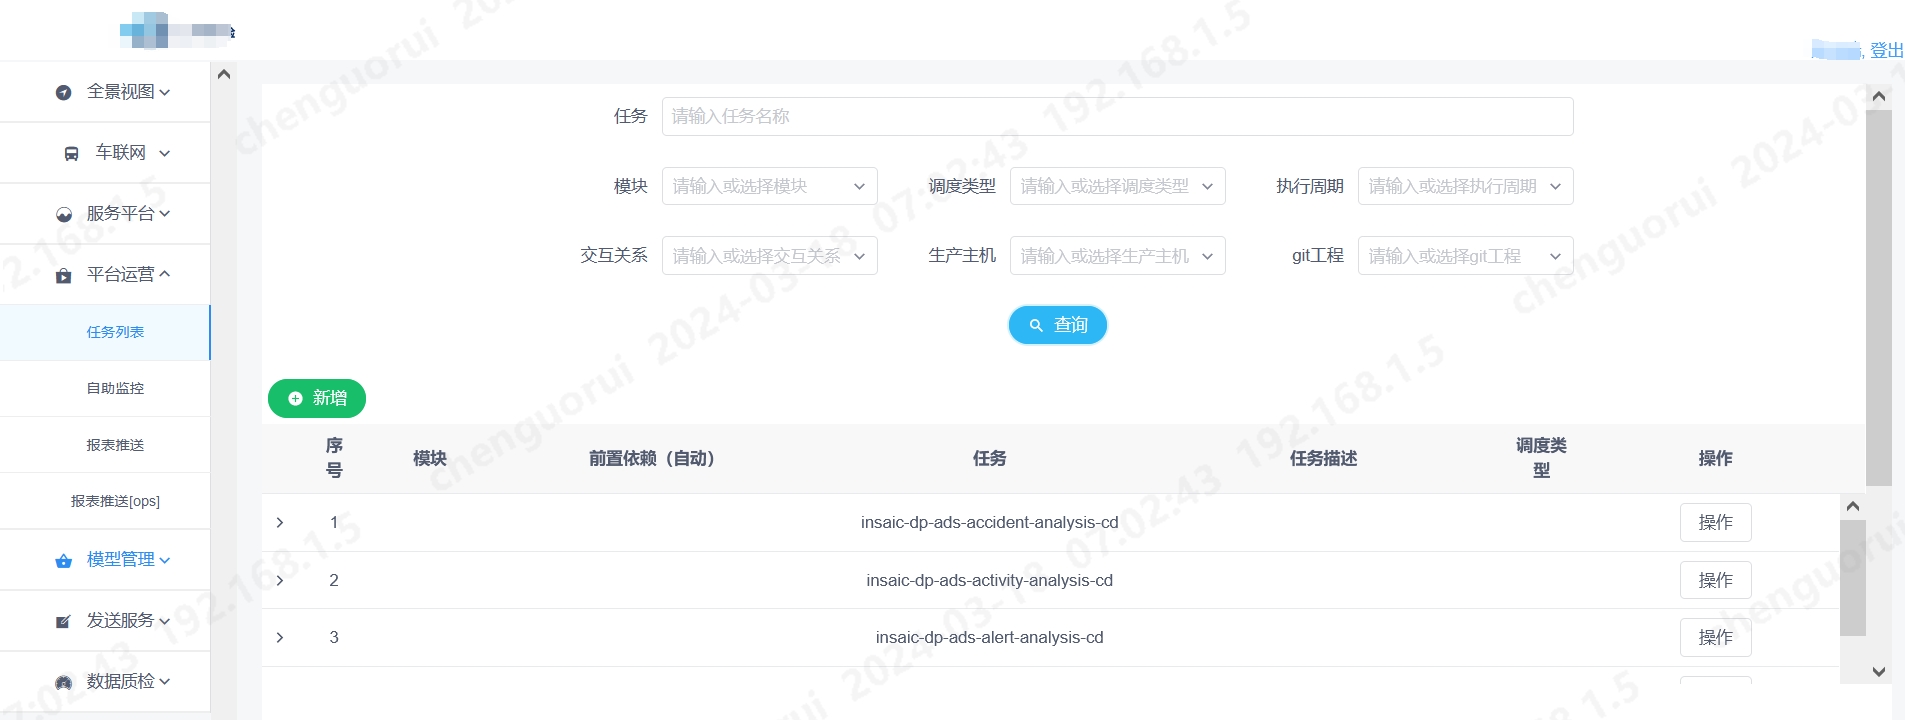Click the green 新增 button
Screen dimensions: 1905x720
point(317,398)
